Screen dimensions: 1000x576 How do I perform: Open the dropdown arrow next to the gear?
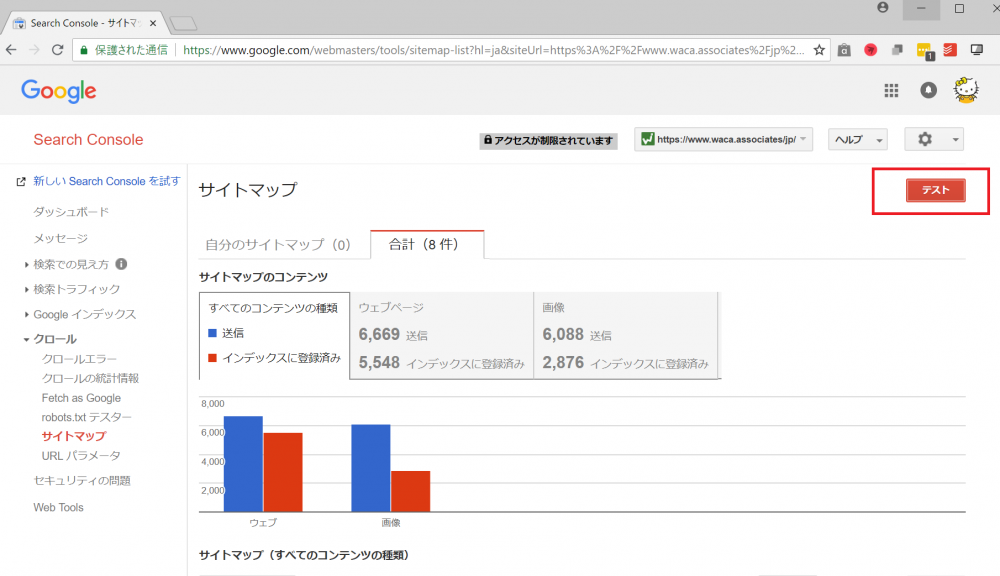[x=955, y=140]
